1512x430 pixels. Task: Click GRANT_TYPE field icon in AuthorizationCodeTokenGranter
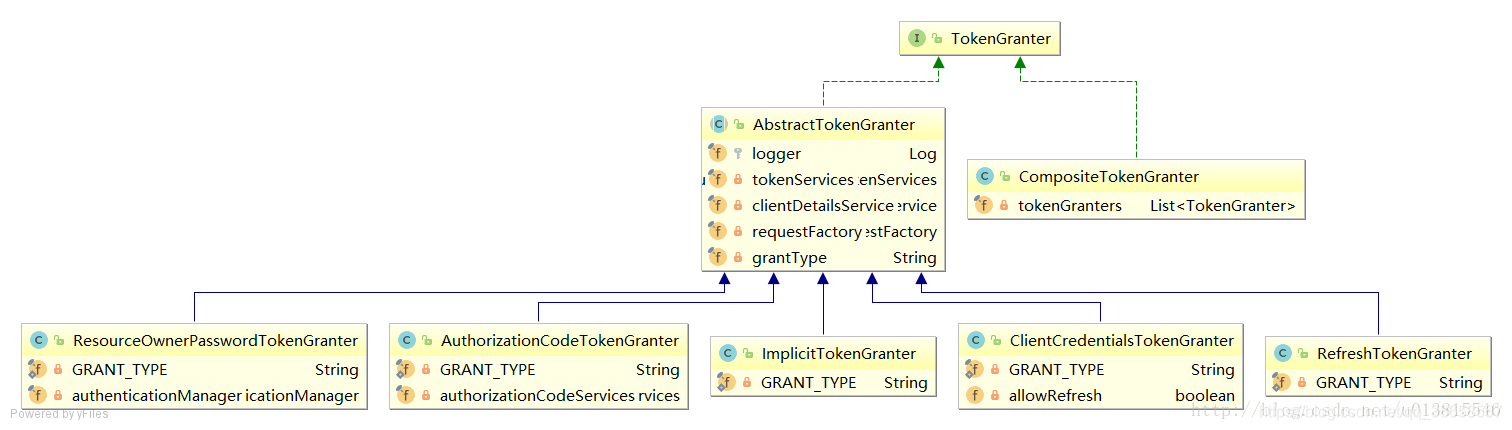click(406, 369)
